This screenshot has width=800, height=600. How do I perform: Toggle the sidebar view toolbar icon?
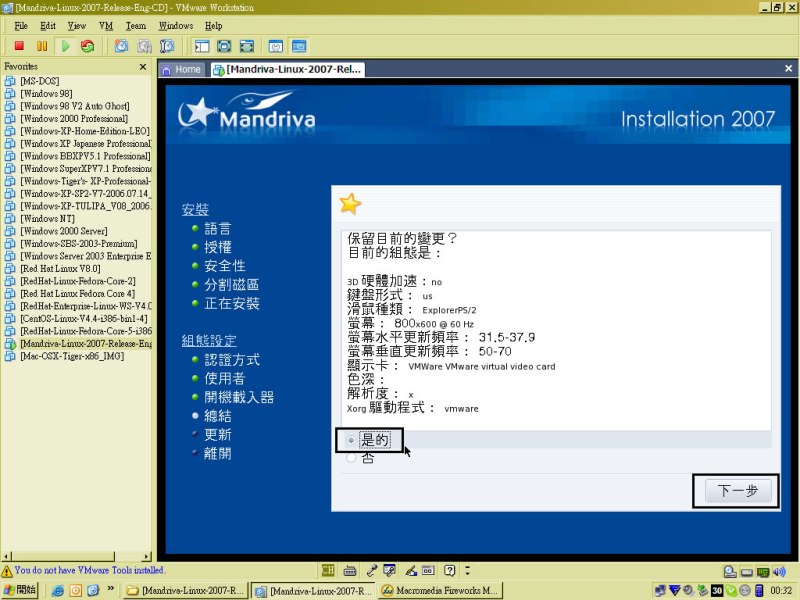pyautogui.click(x=202, y=46)
